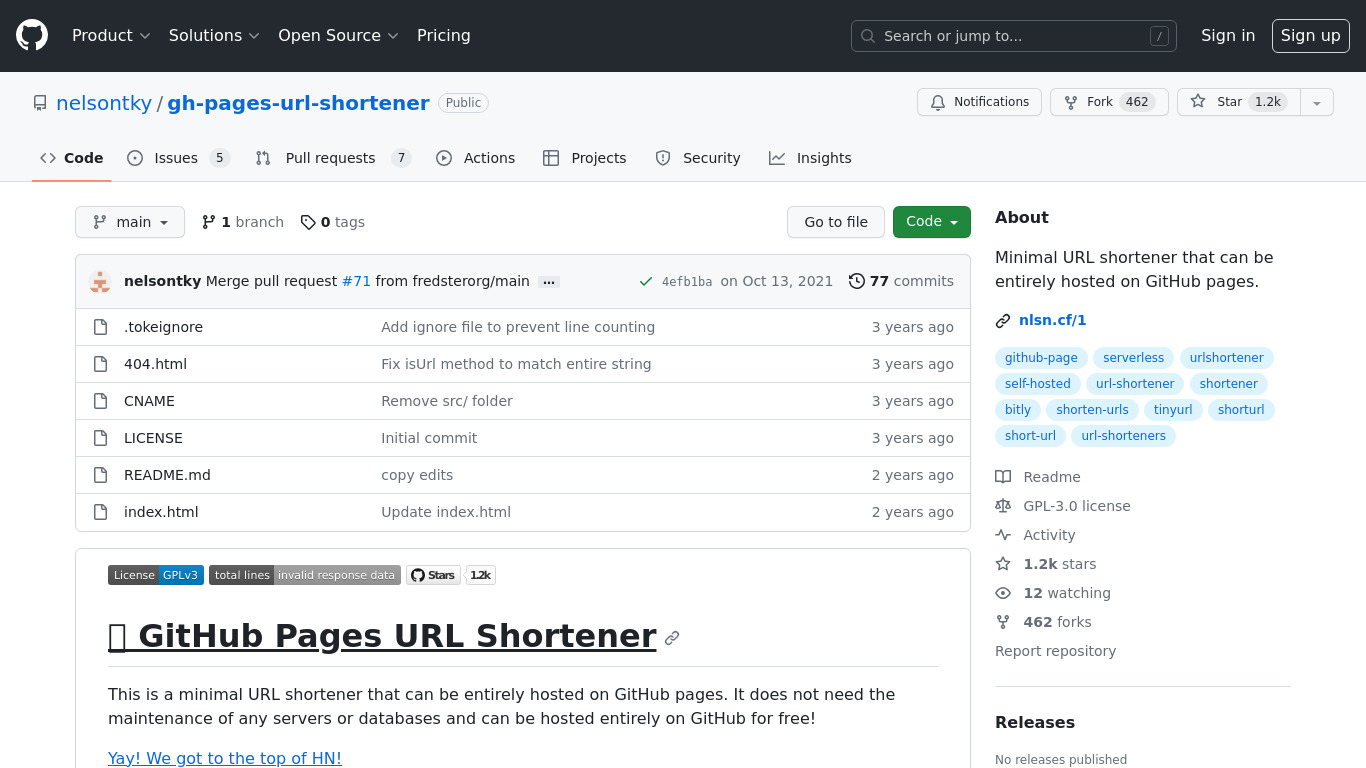The width and height of the screenshot is (1366, 768).
Task: Select the github-page topic tag
Action: point(1041,358)
